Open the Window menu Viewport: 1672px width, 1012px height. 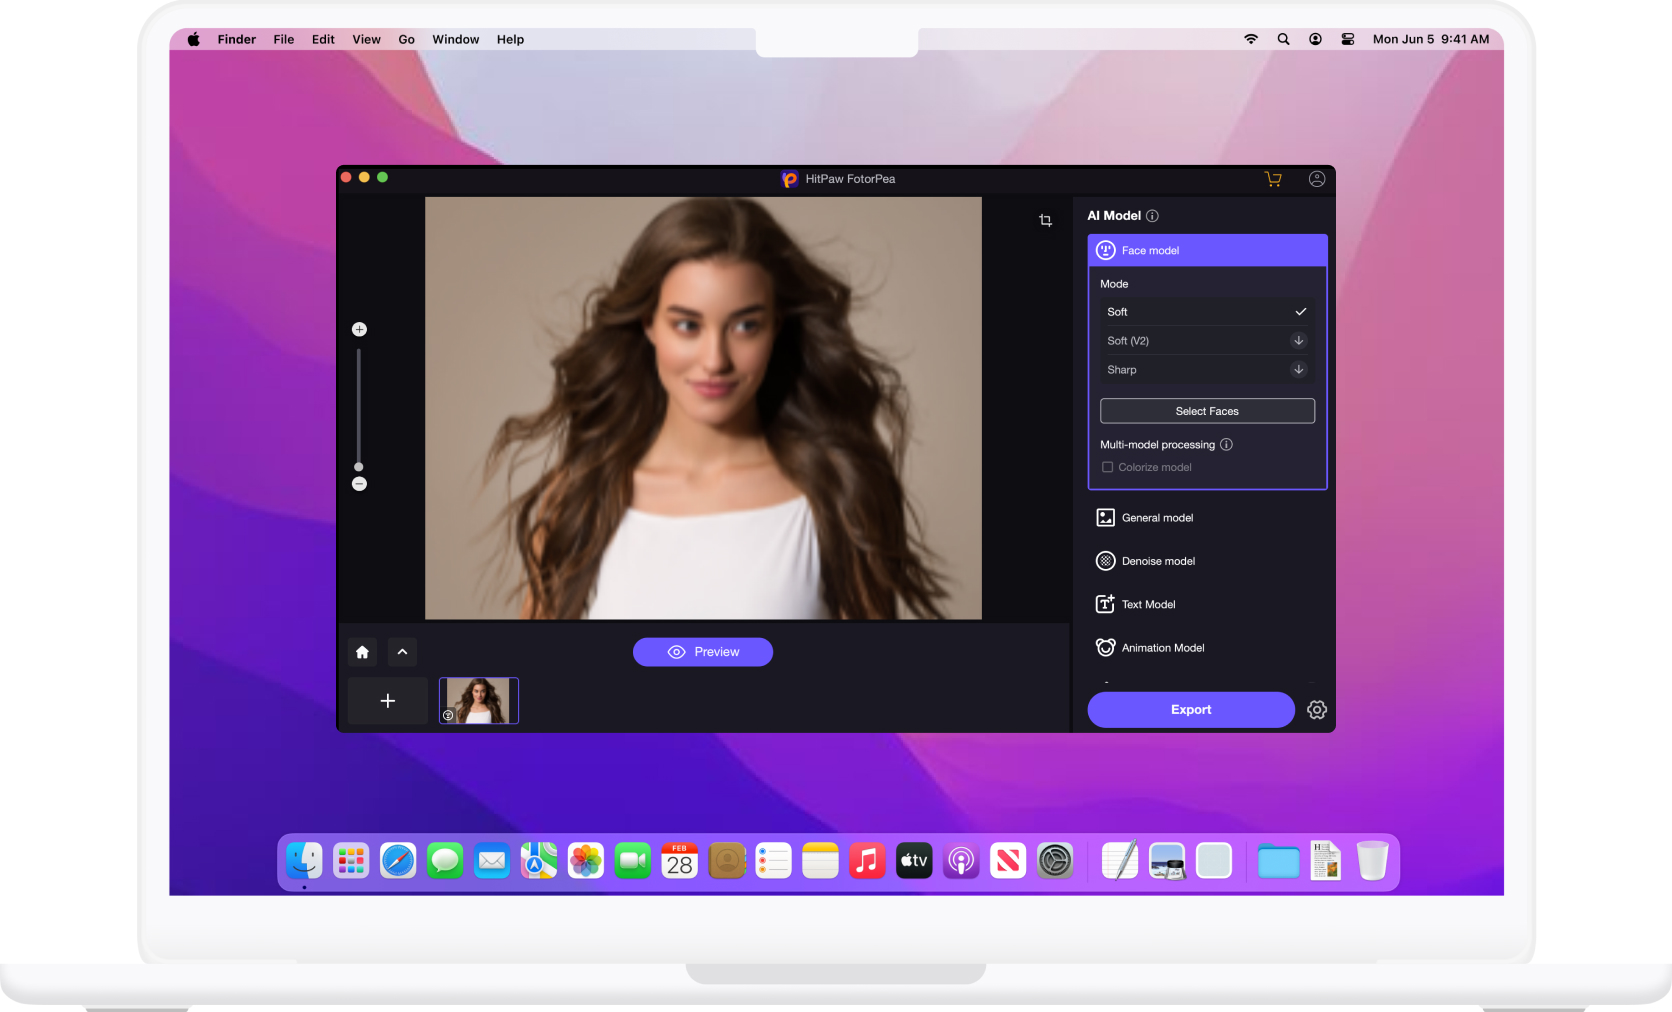[x=455, y=39]
